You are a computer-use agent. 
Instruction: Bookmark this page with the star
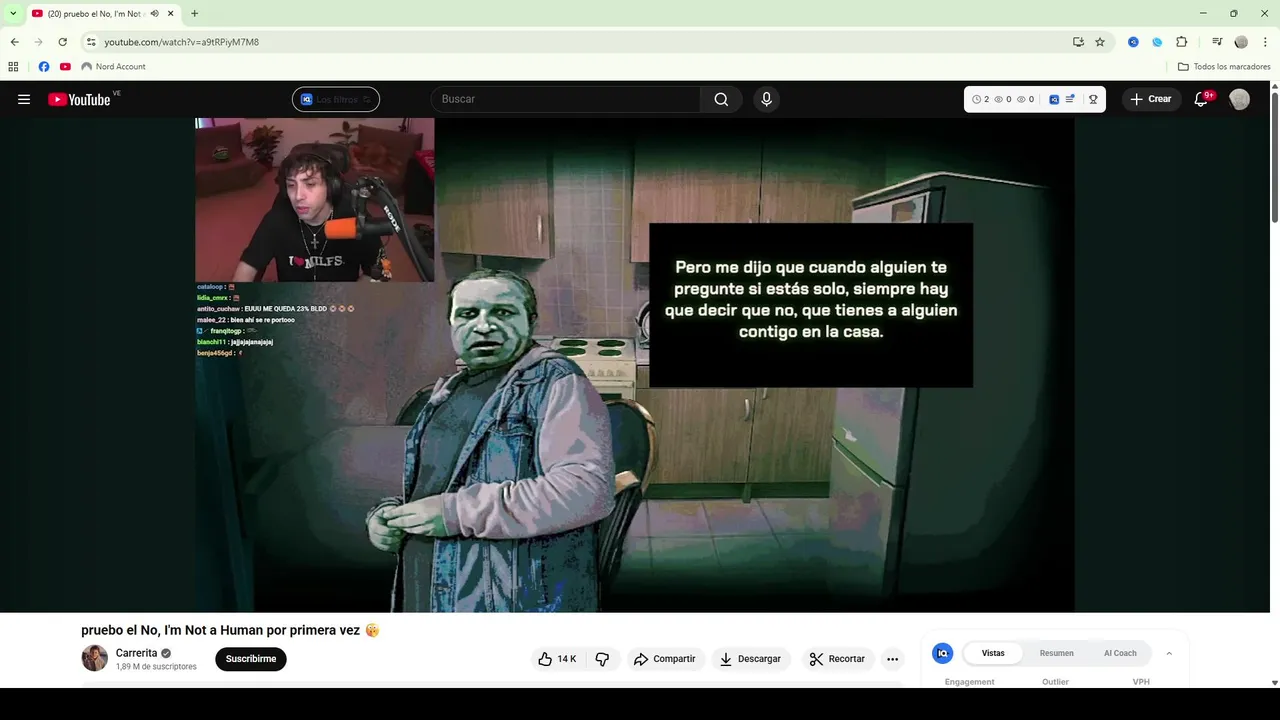coord(1100,42)
